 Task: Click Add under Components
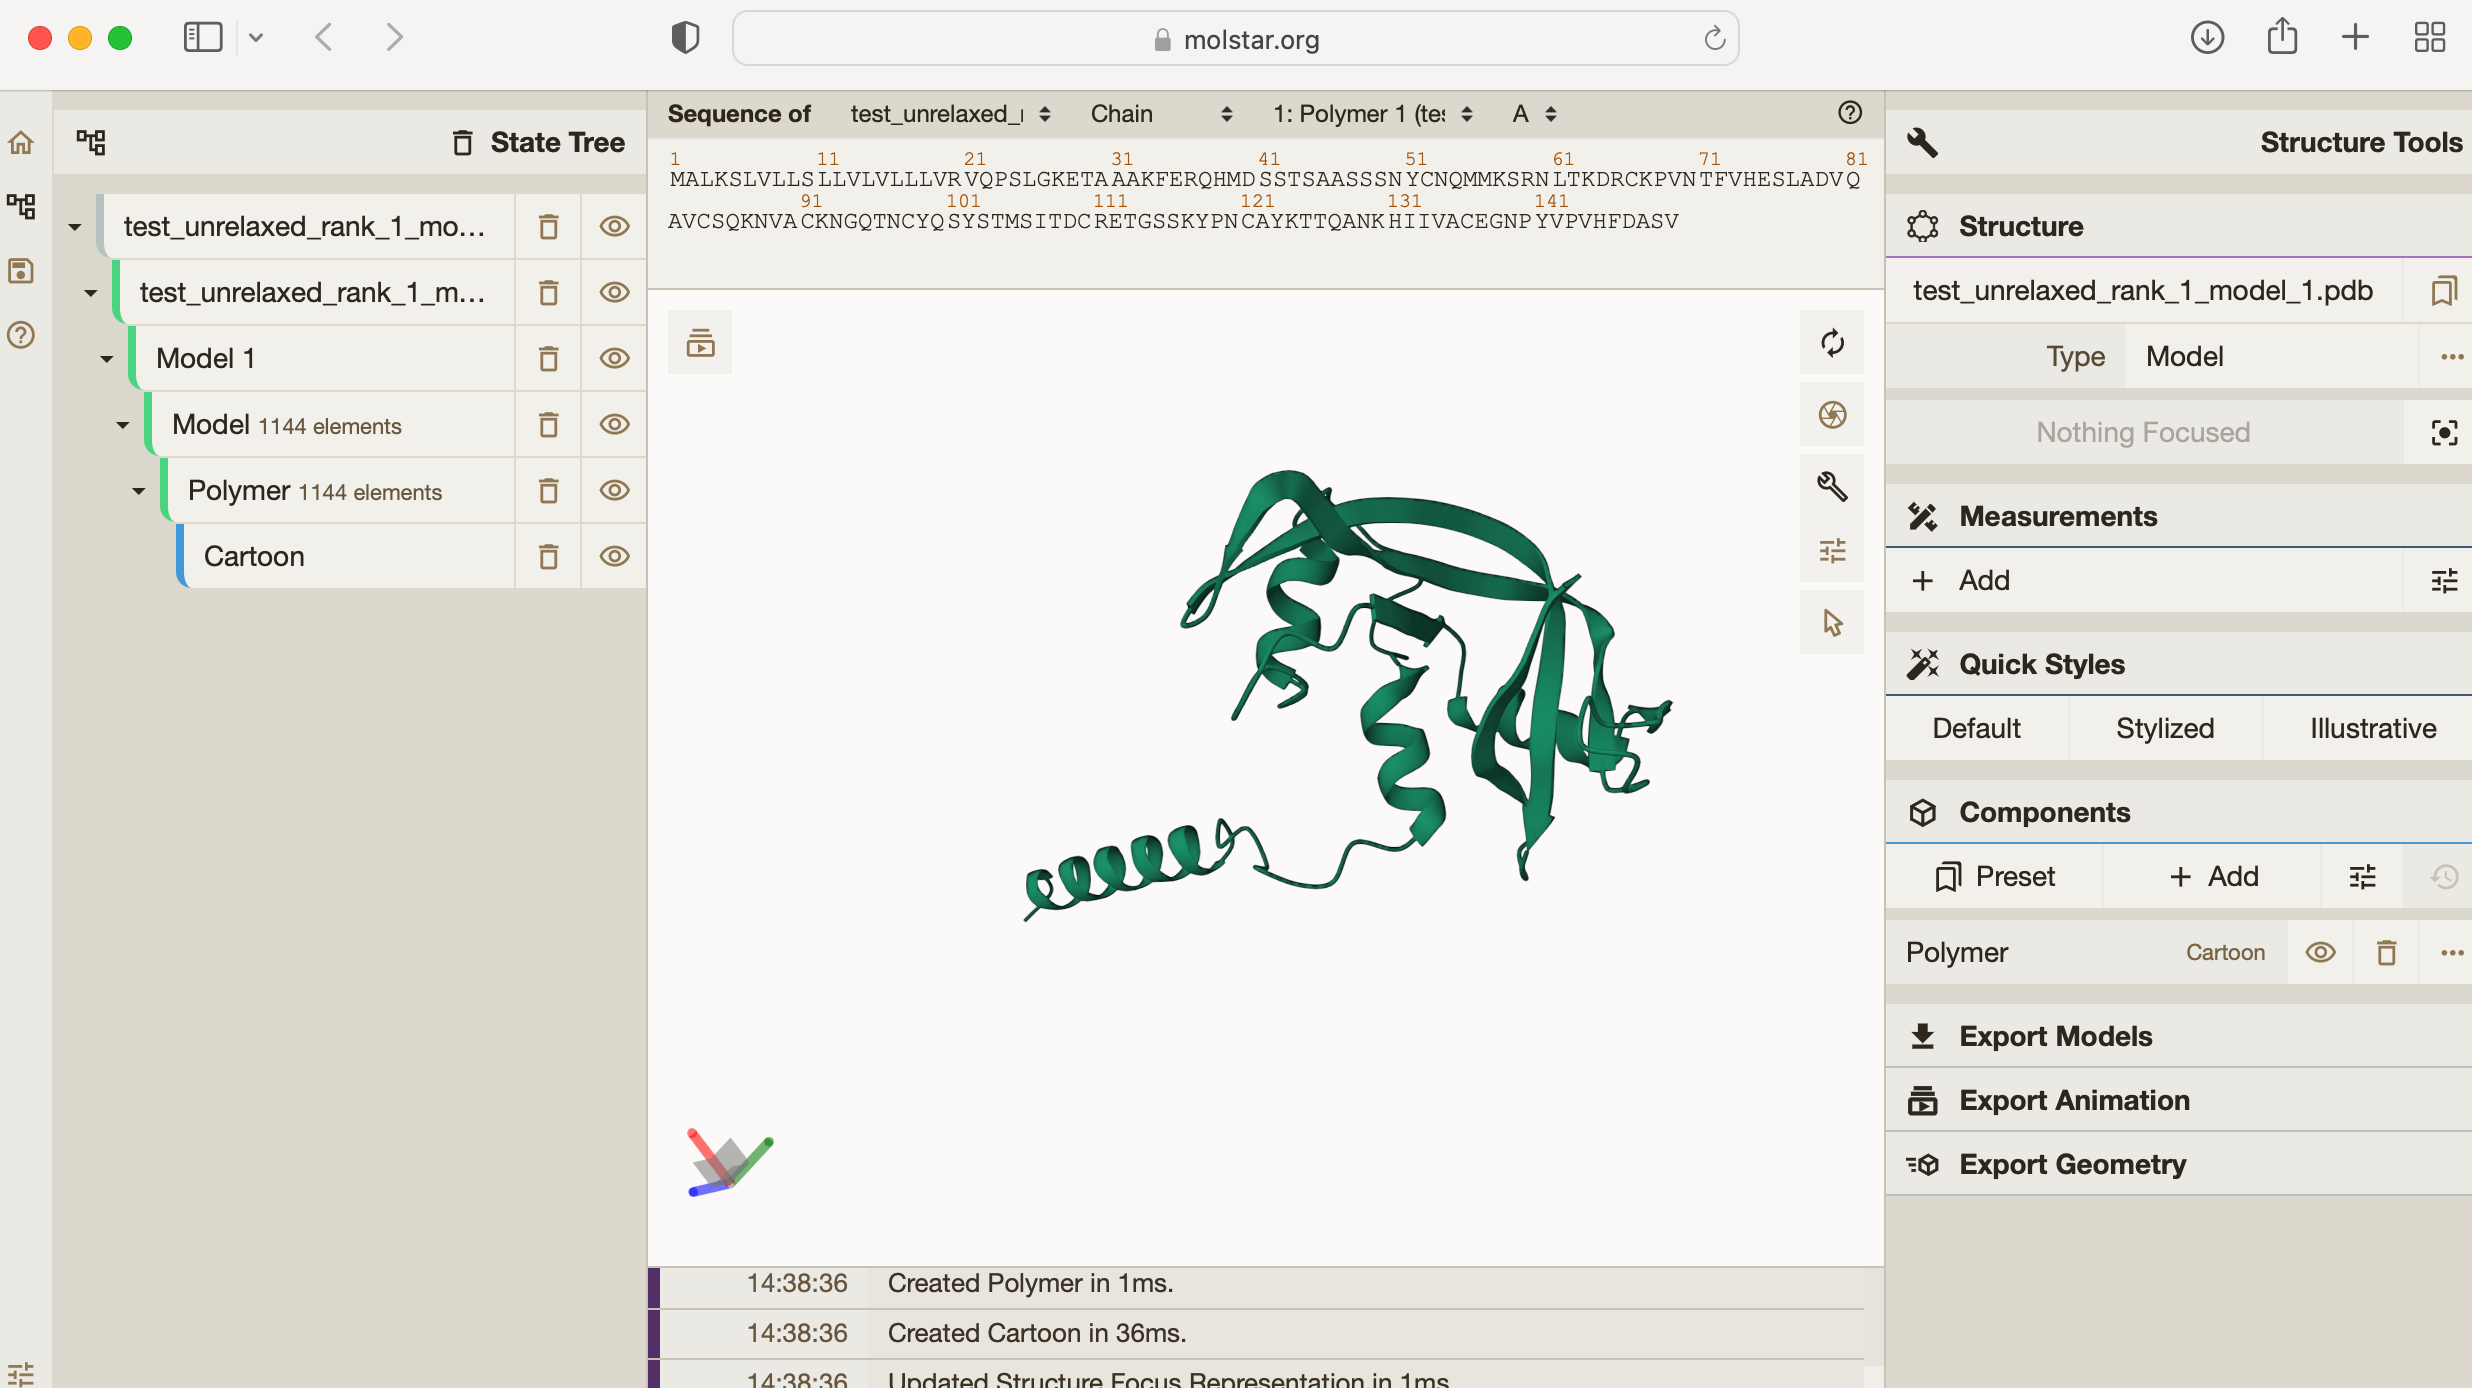click(2212, 877)
